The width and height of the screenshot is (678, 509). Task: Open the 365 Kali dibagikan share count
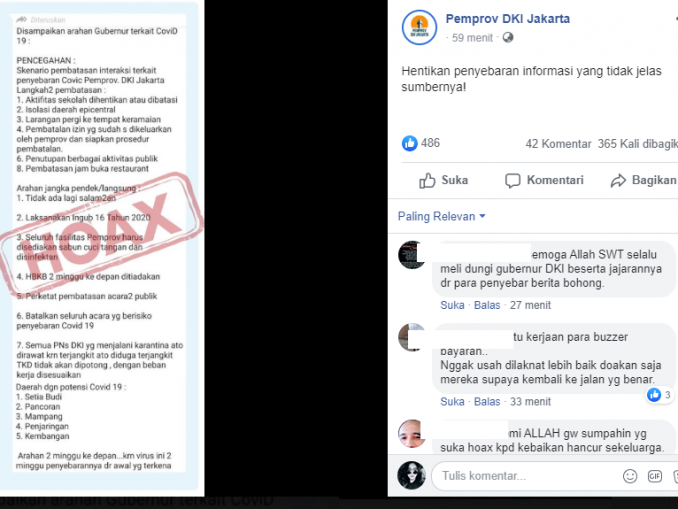pos(638,144)
